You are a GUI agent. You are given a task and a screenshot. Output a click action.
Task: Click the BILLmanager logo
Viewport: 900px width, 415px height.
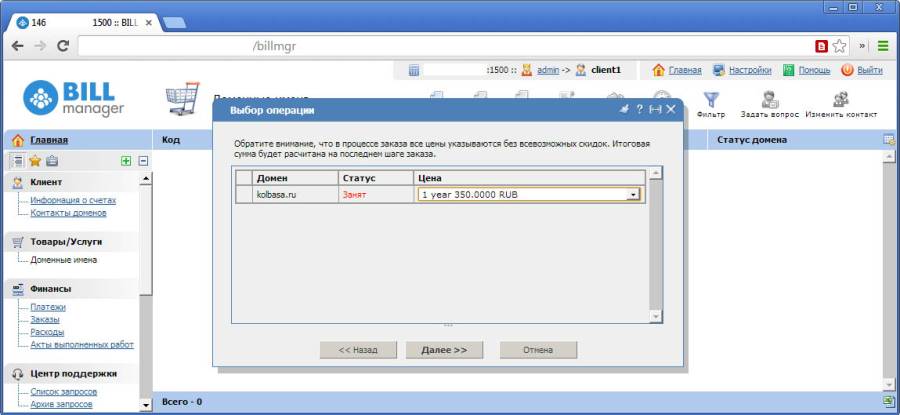73,98
